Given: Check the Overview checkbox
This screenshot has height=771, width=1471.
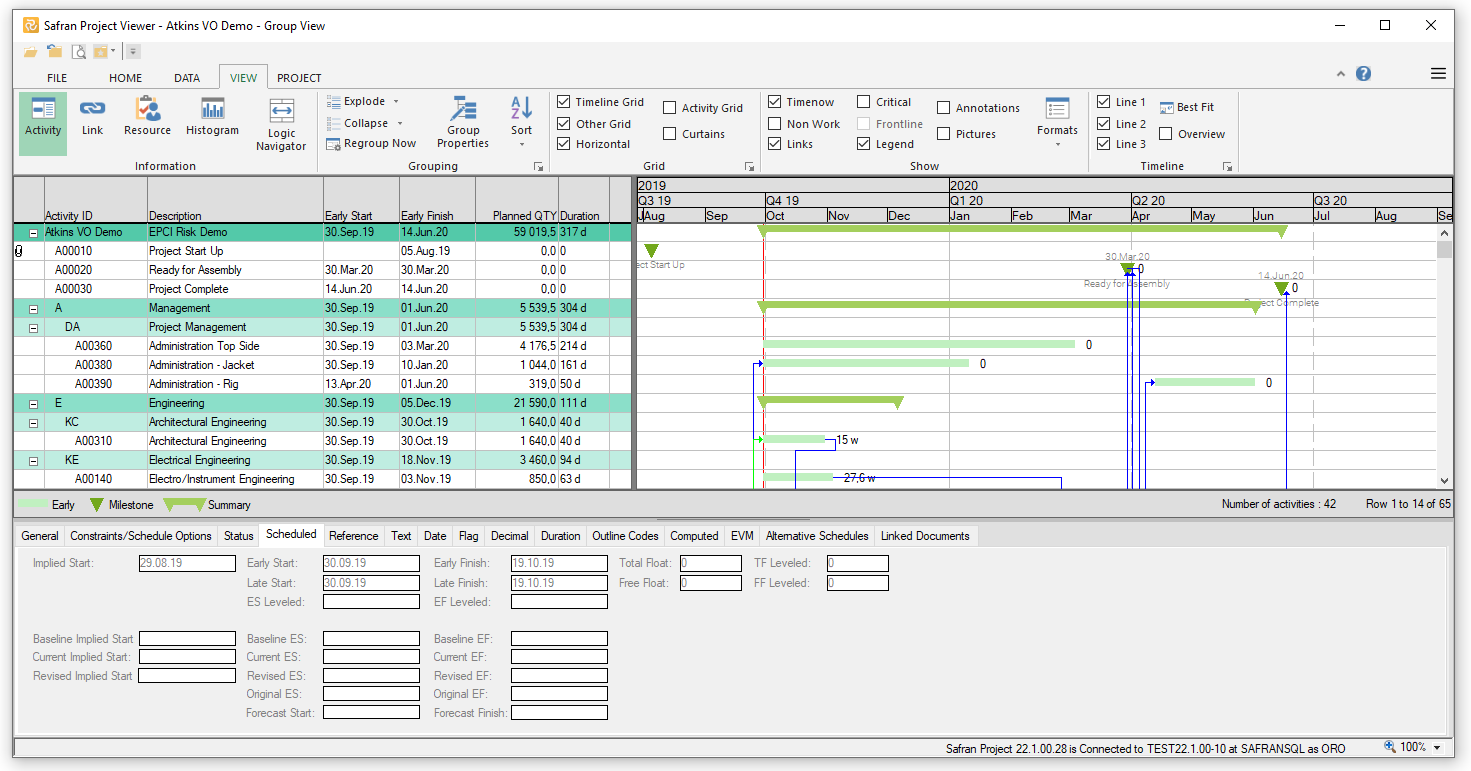Looking at the screenshot, I should pos(1166,134).
